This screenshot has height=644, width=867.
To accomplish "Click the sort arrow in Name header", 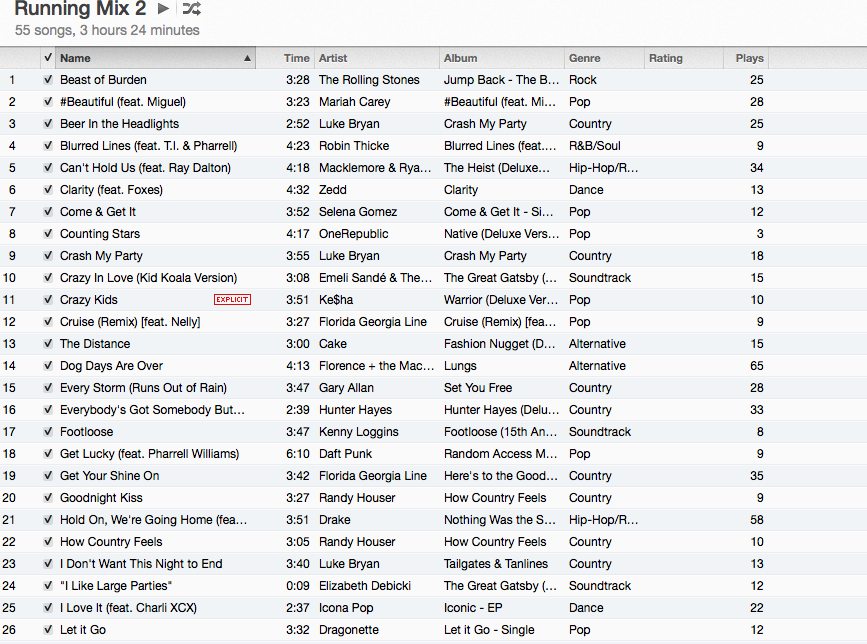I will 248,58.
